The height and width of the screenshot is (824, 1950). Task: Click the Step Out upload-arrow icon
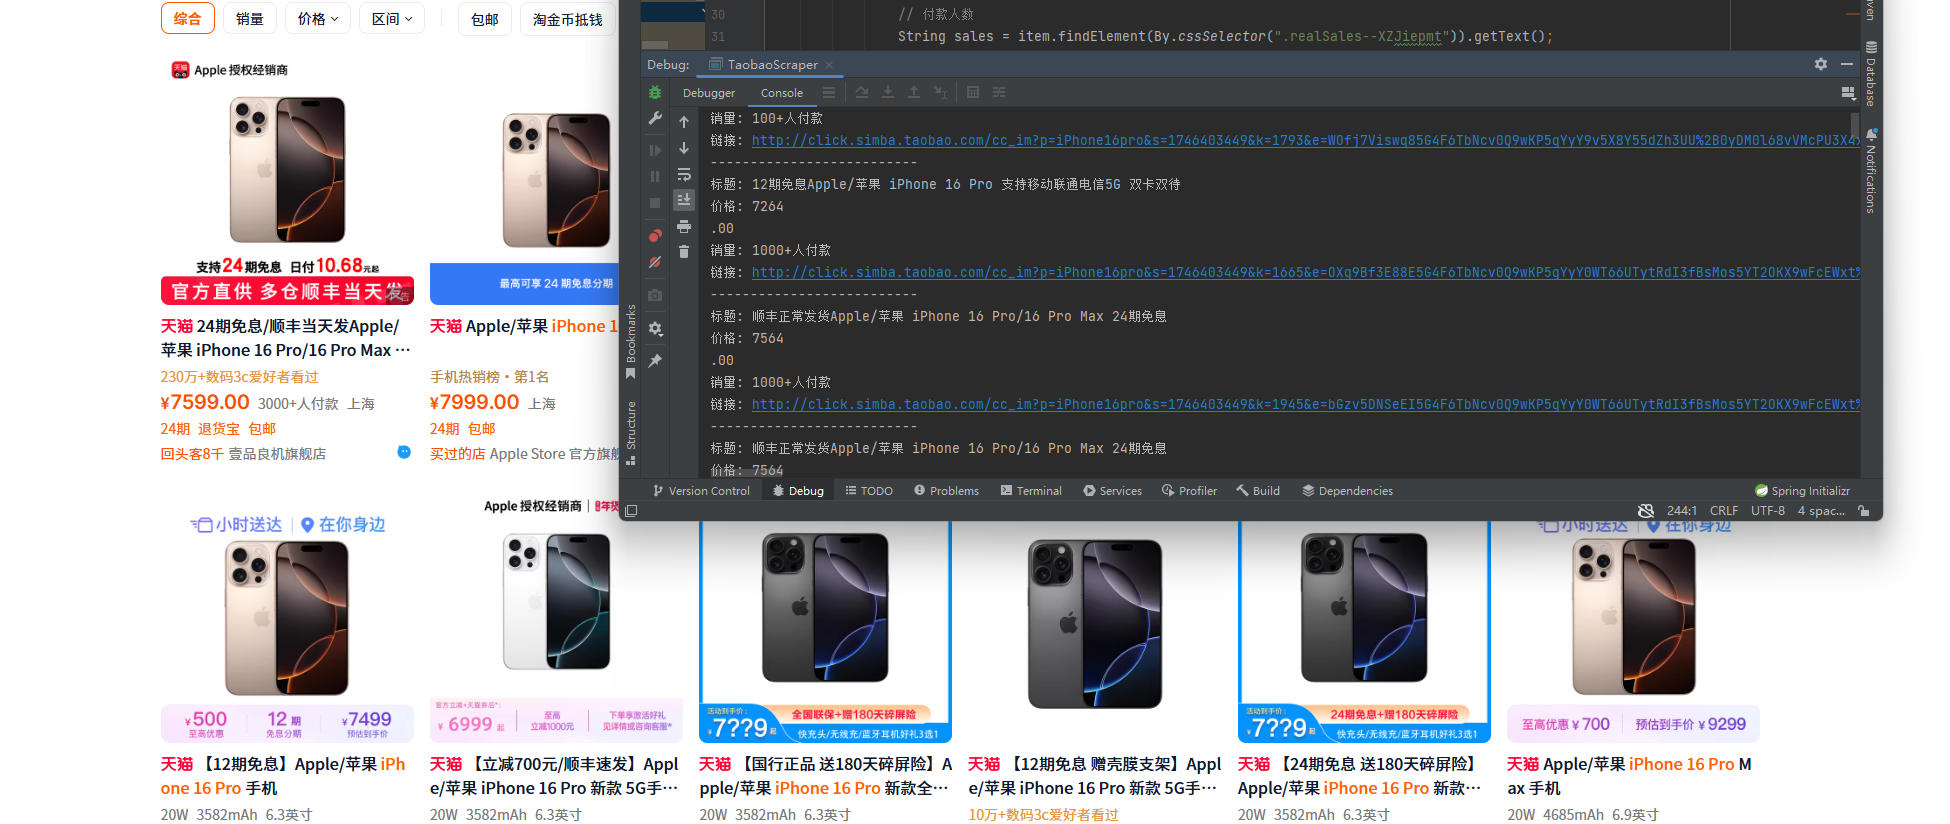click(x=914, y=92)
